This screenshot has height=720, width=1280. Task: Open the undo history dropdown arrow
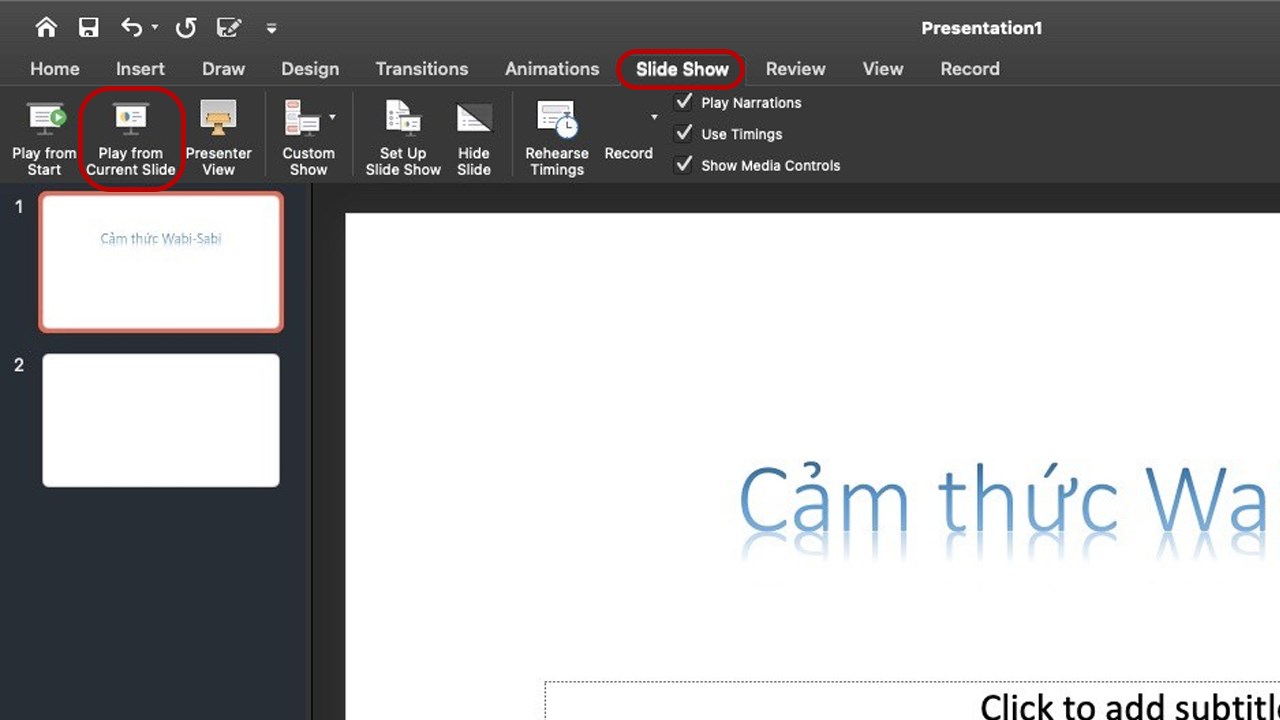point(155,28)
